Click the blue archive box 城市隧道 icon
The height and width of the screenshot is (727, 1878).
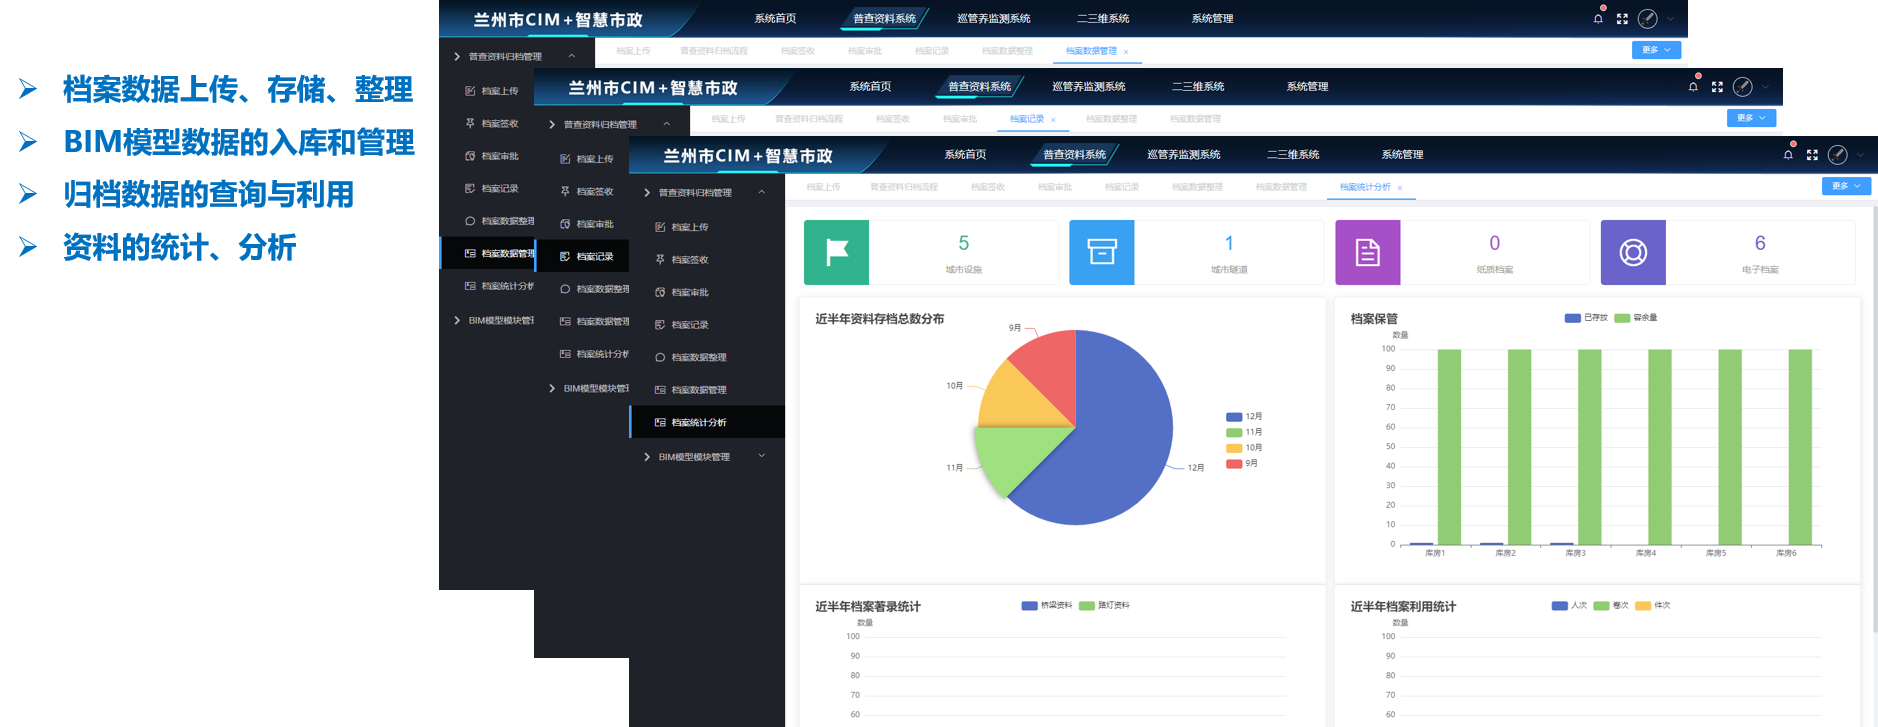[x=1101, y=253]
